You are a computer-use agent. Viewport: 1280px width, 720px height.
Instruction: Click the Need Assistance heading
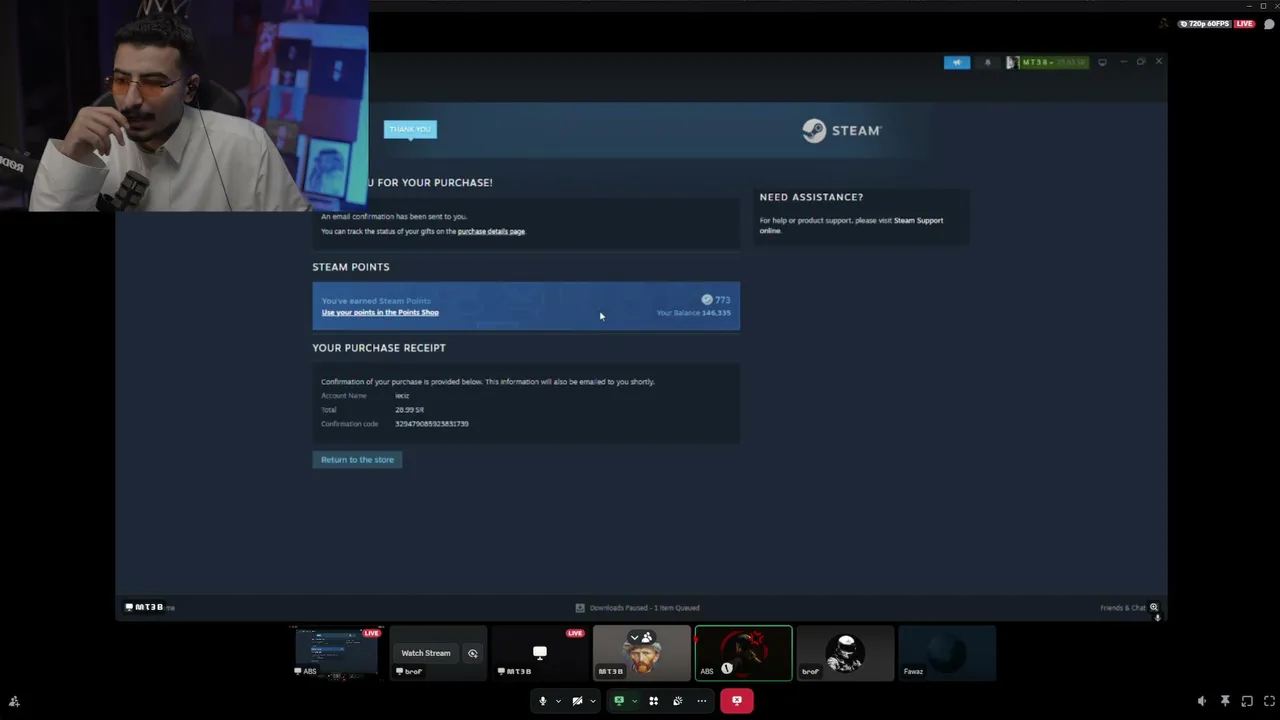click(811, 197)
